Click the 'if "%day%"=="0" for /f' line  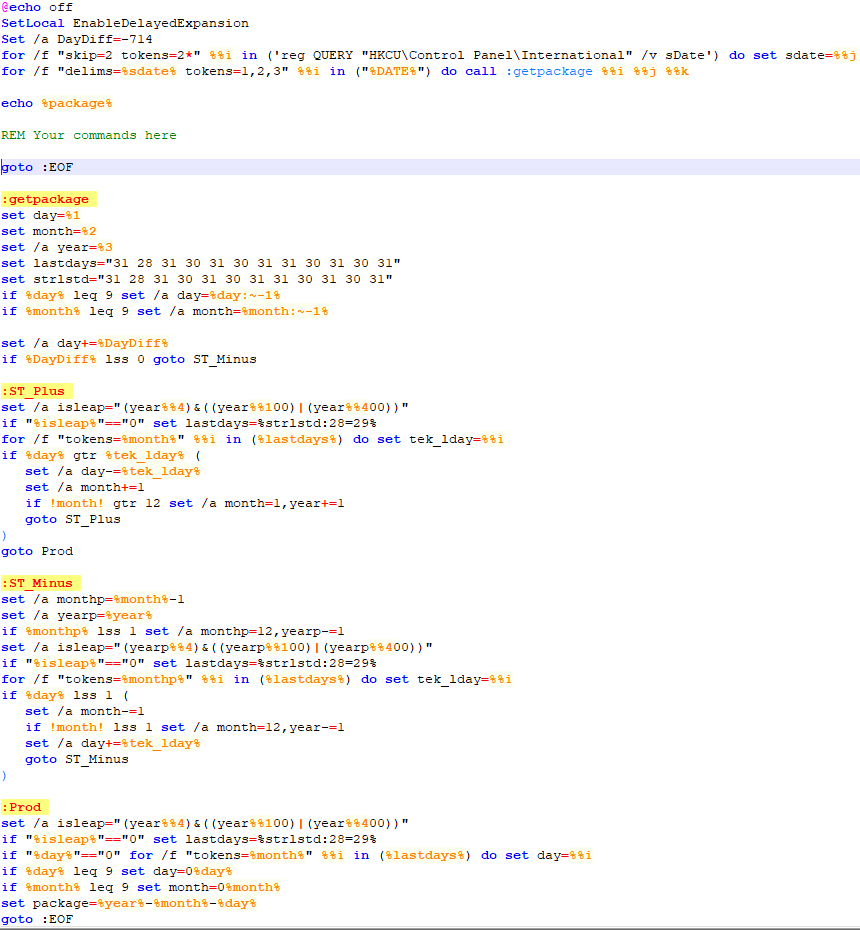(x=296, y=856)
